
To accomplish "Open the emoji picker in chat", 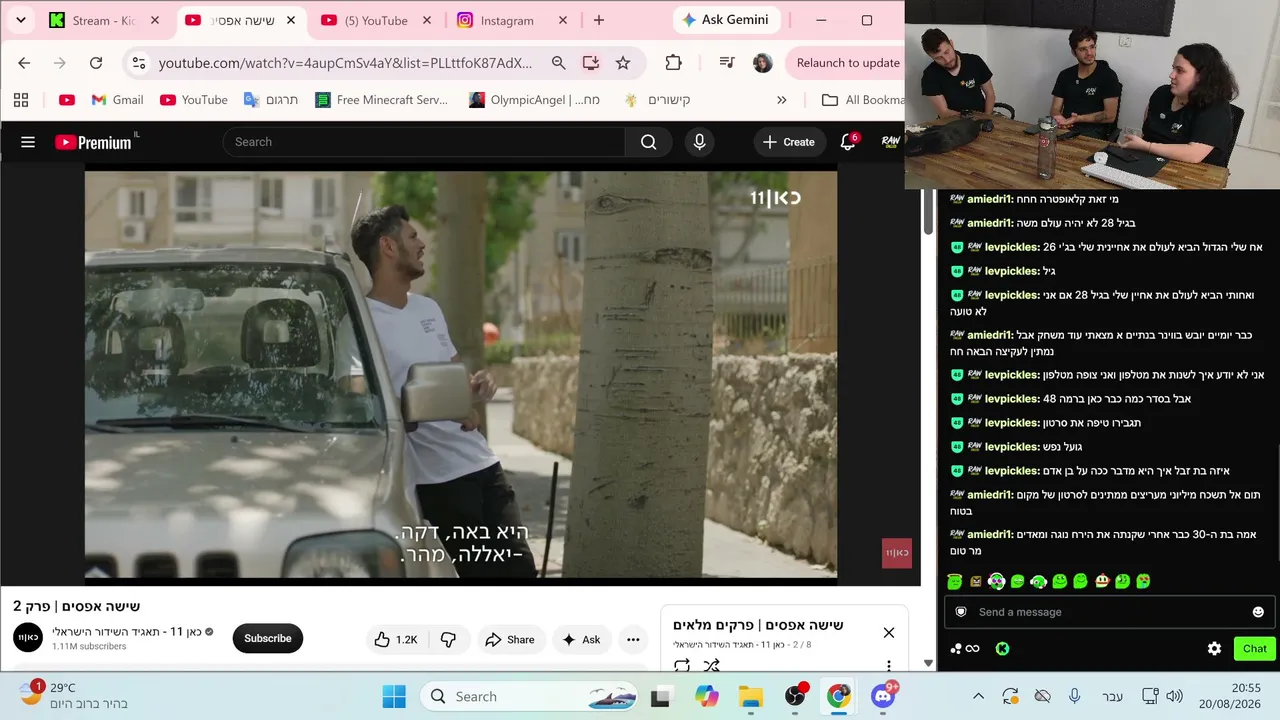I will tap(1258, 612).
